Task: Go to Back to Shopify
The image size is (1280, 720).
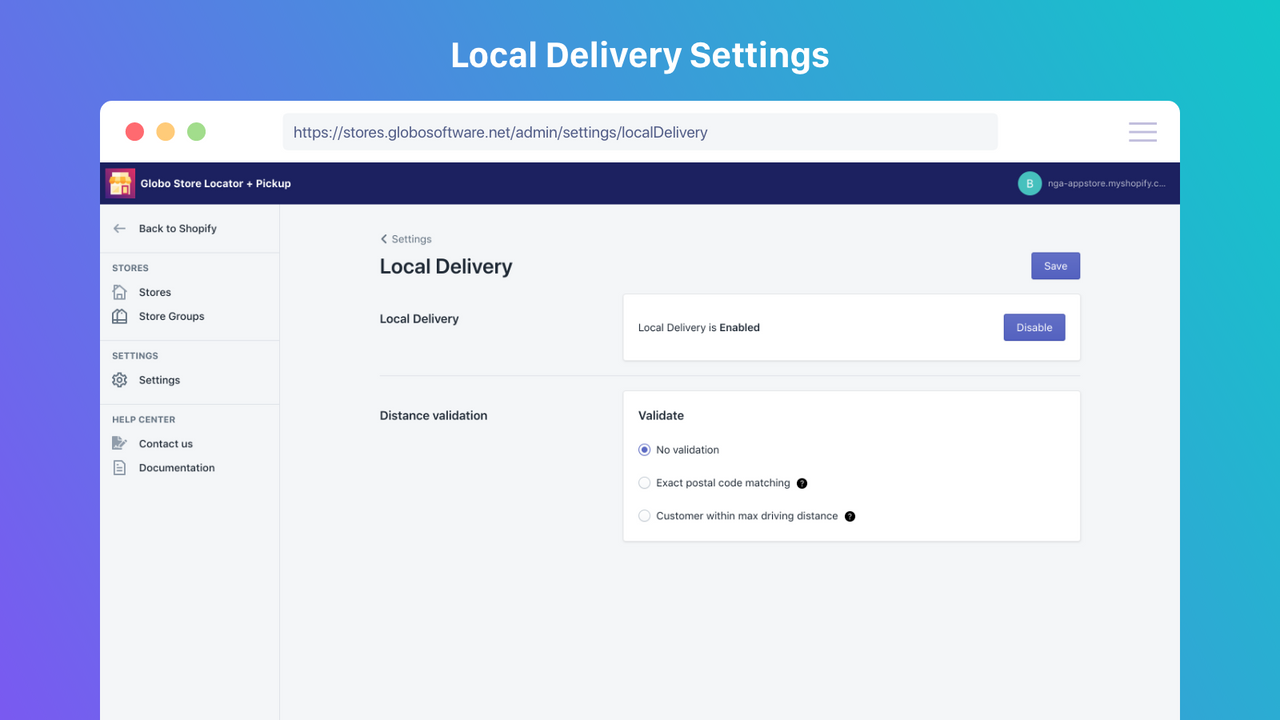Action: point(178,228)
